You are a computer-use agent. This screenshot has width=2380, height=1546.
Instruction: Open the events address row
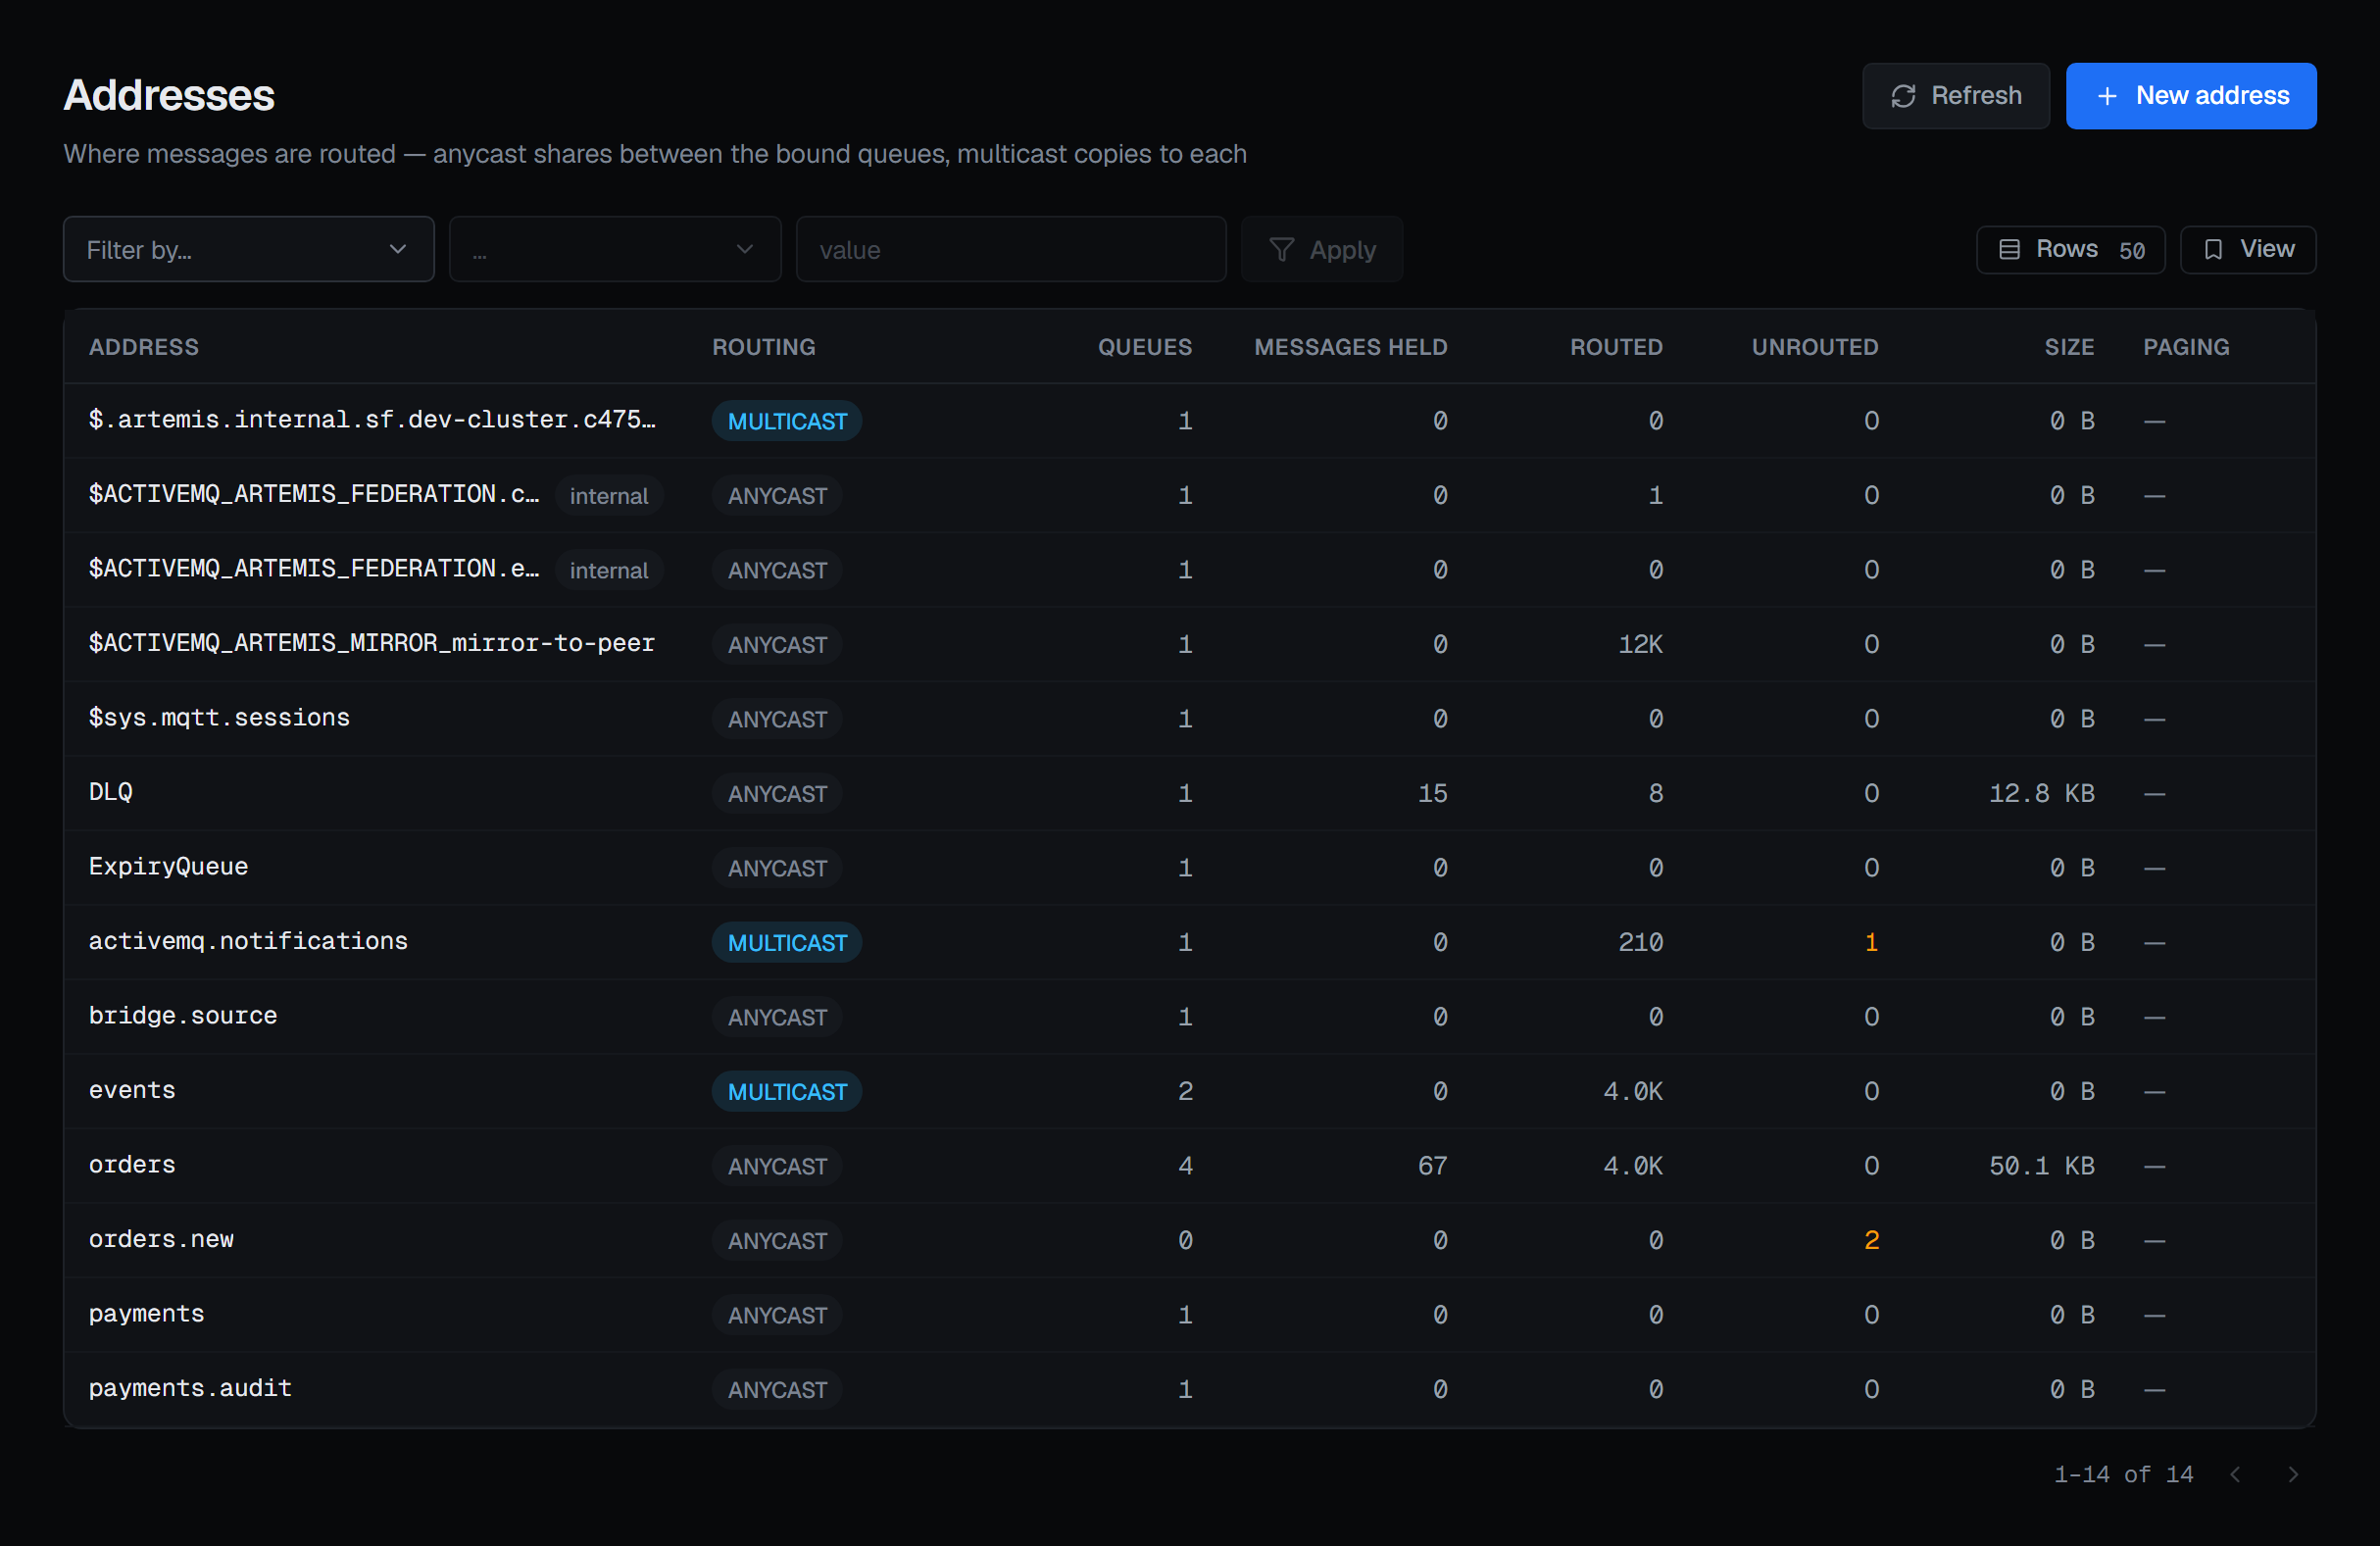click(x=1189, y=1090)
